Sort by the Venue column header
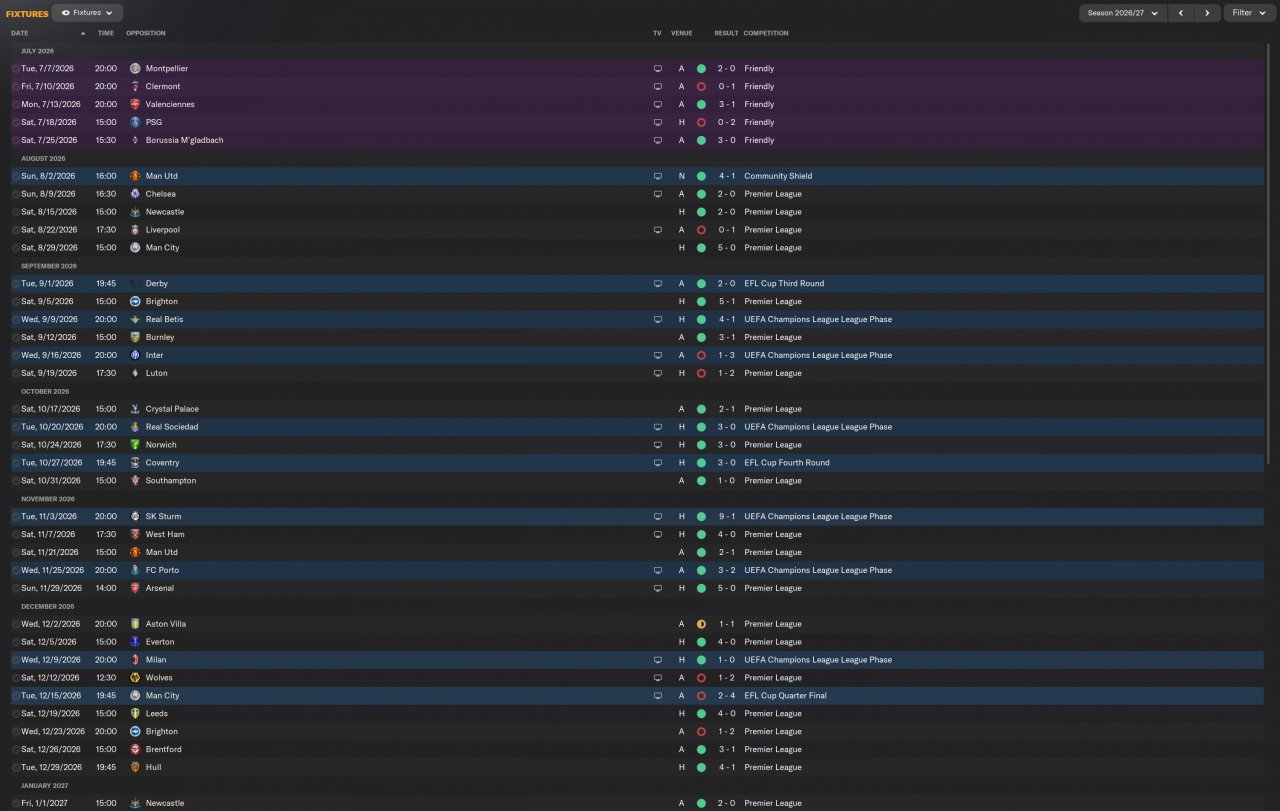The height and width of the screenshot is (811, 1280). coord(682,33)
